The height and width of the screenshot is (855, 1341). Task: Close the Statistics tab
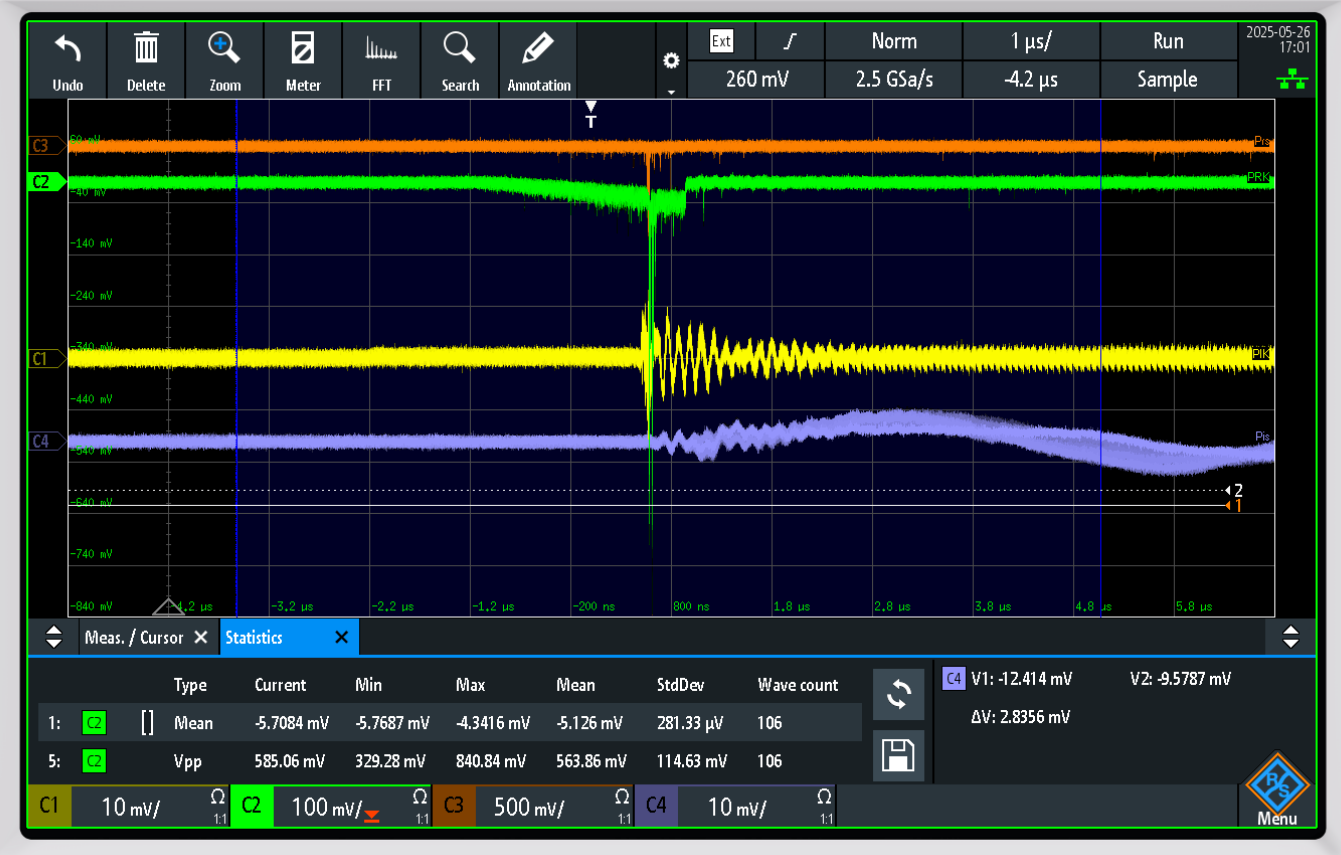[341, 637]
